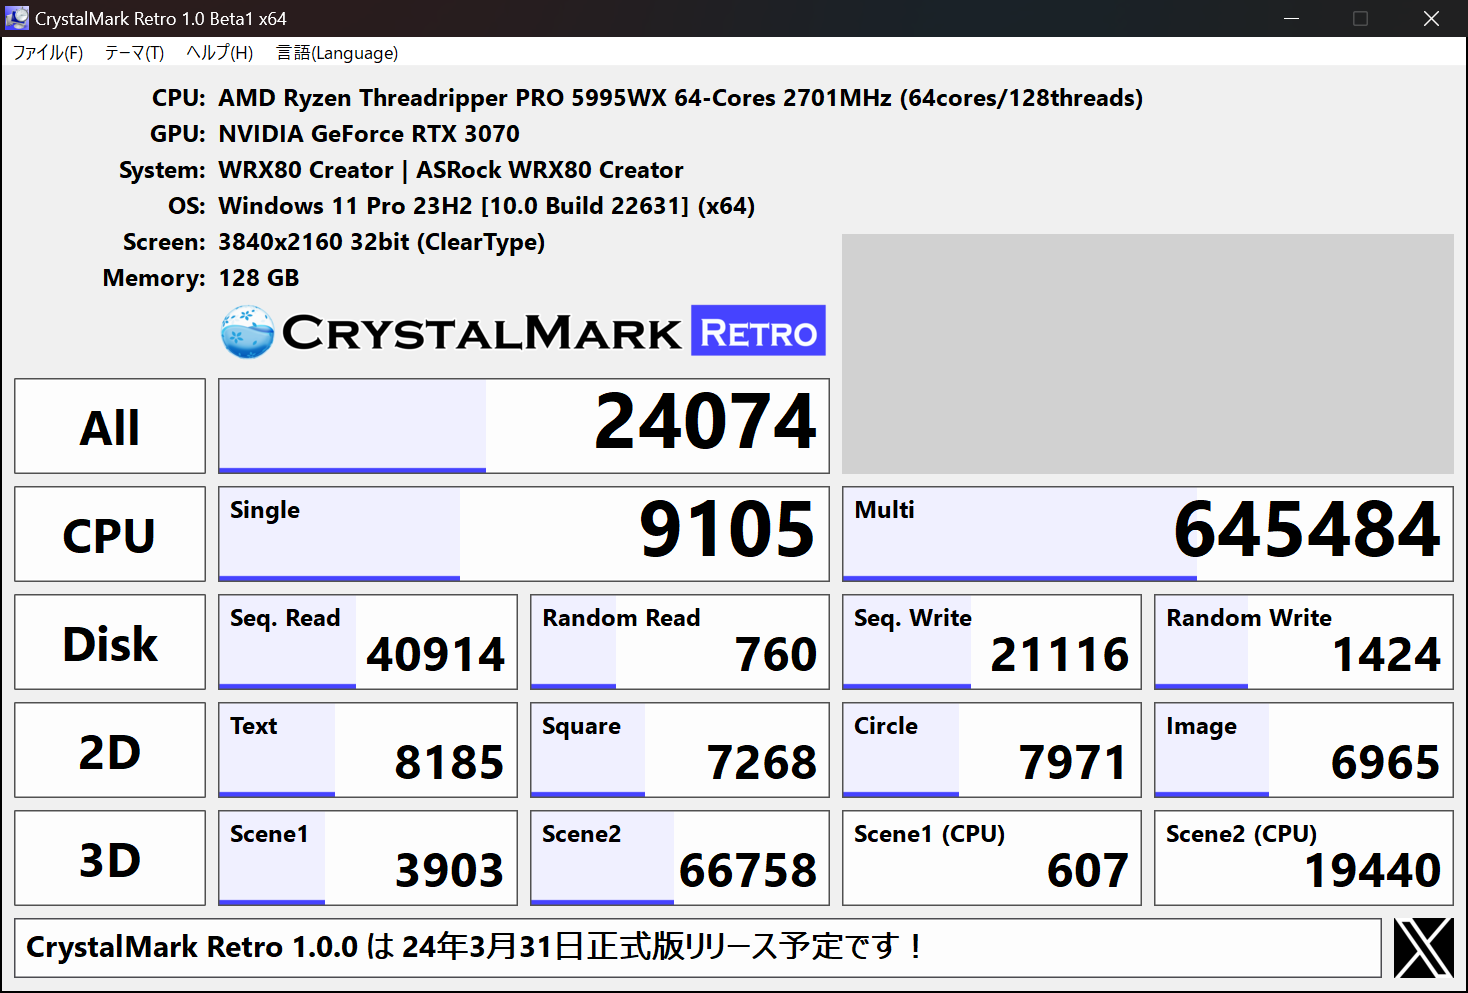
Task: Click the 3D Scene1 score 3903
Action: [x=368, y=858]
